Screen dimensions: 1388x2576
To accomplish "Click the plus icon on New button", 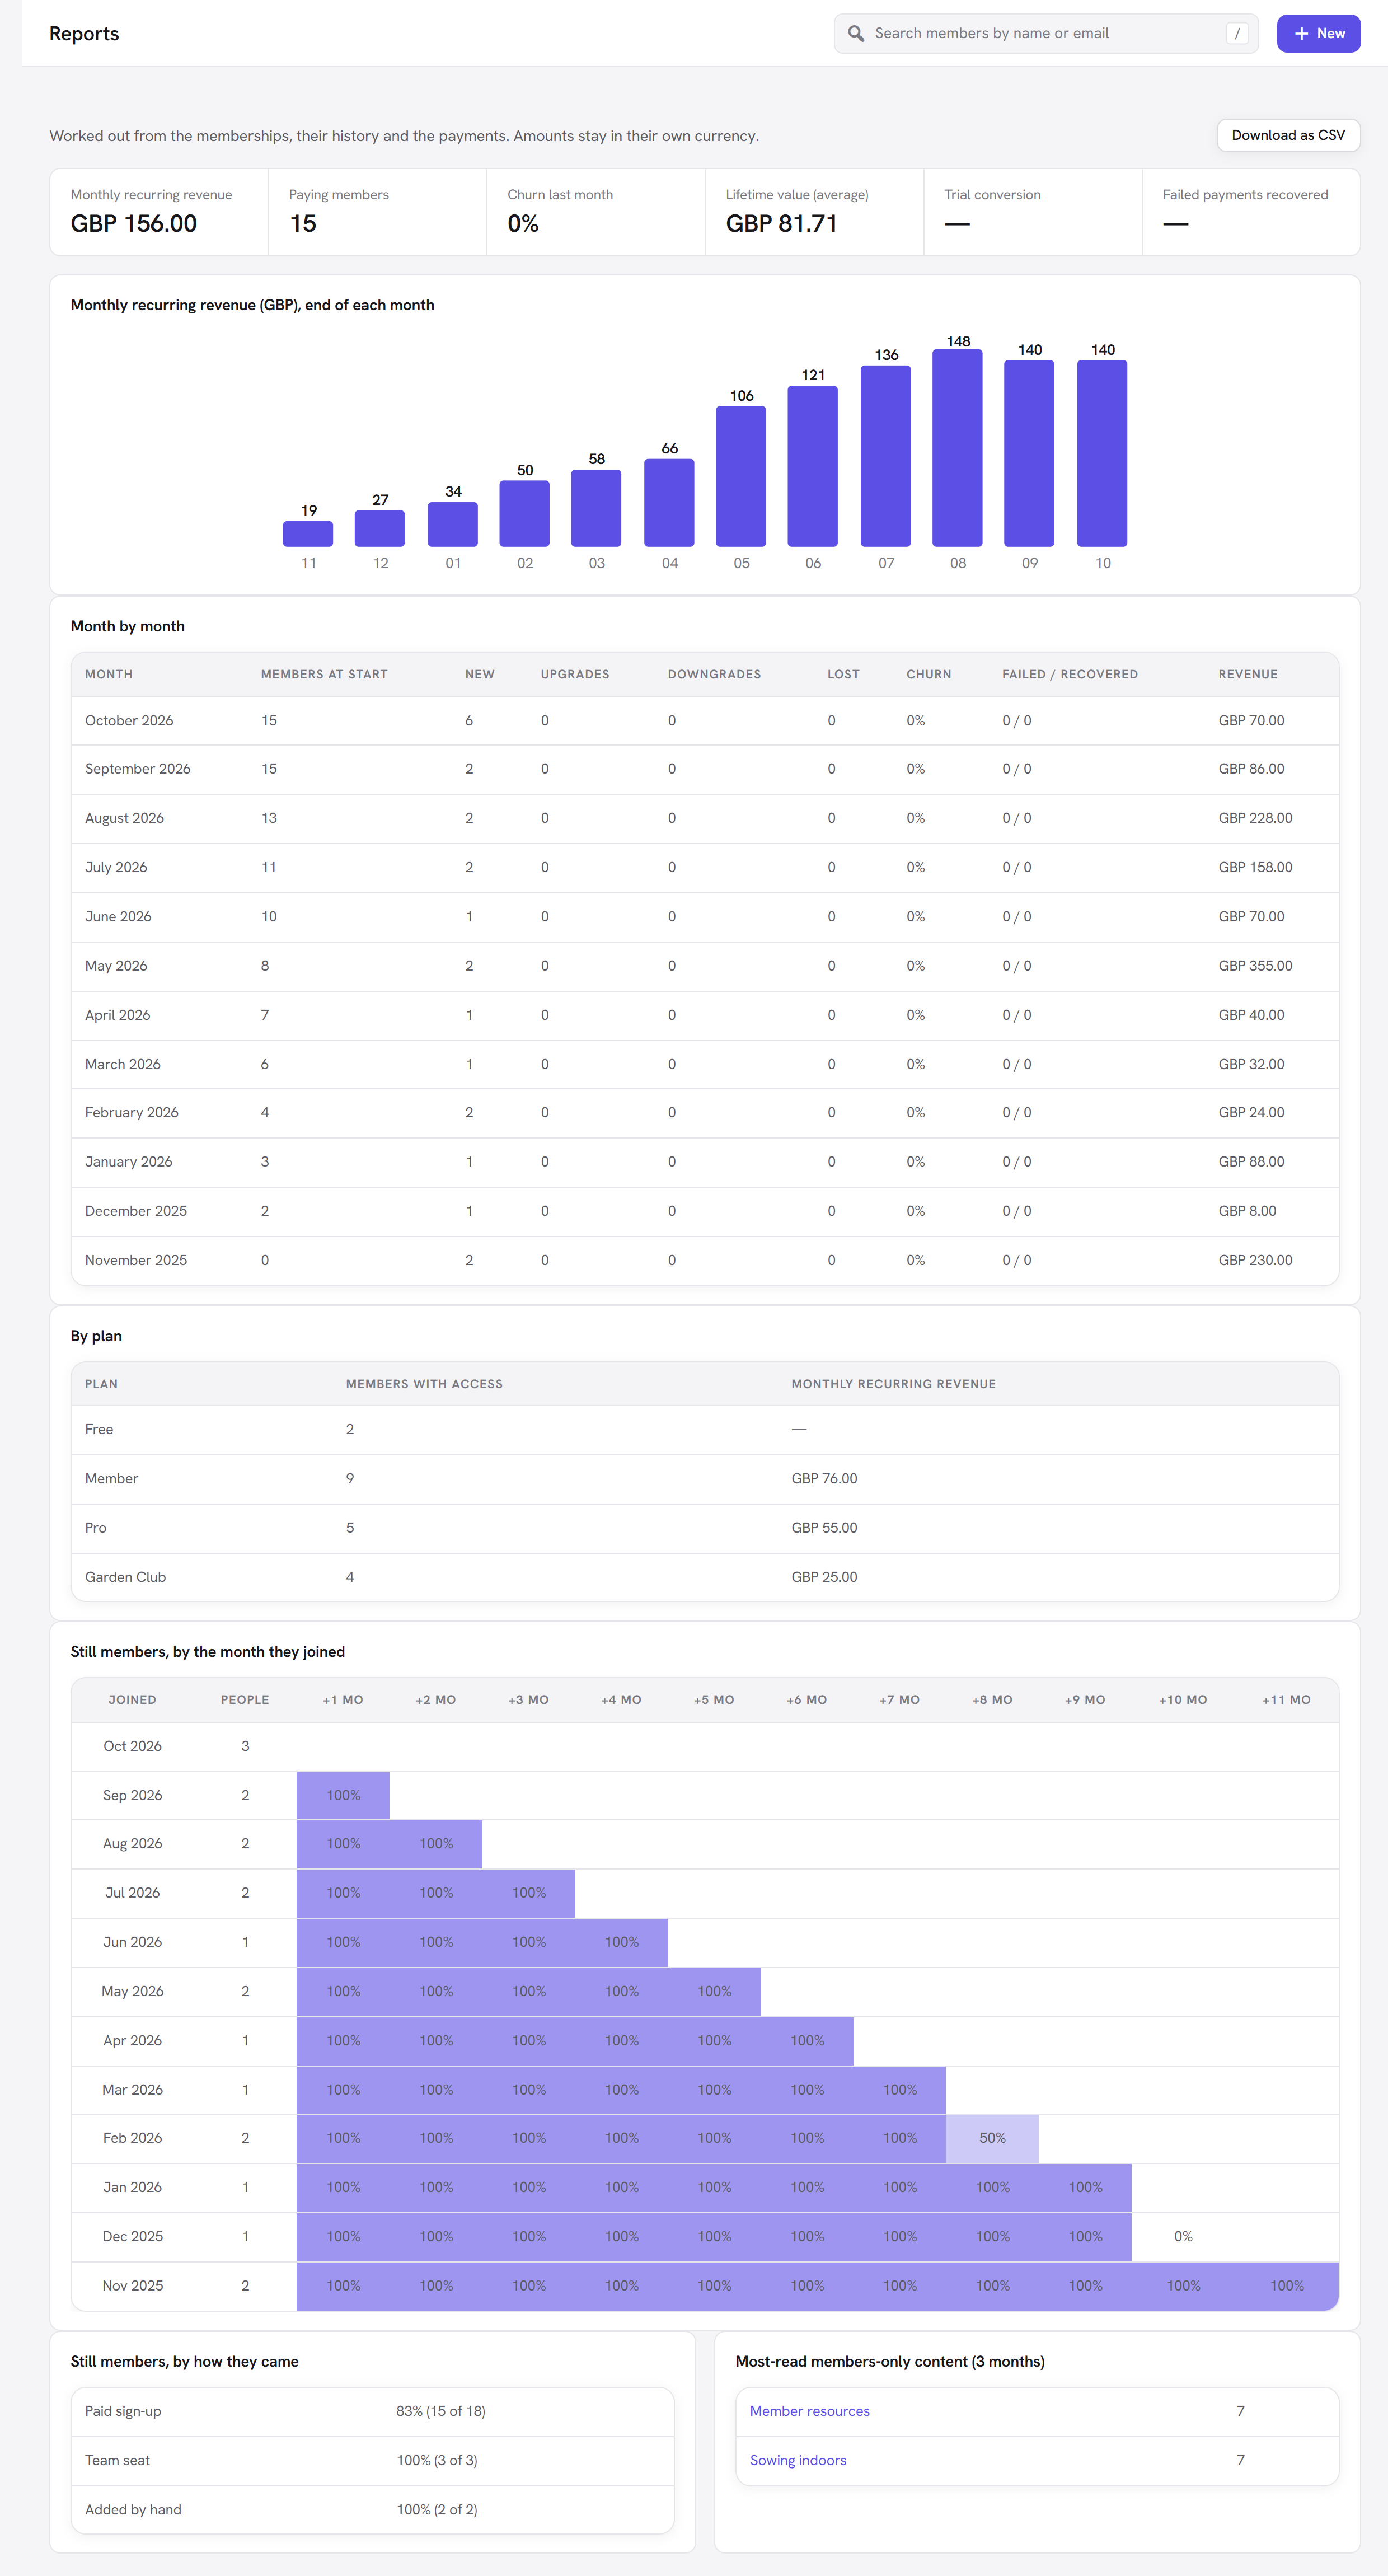I will click(x=1301, y=33).
